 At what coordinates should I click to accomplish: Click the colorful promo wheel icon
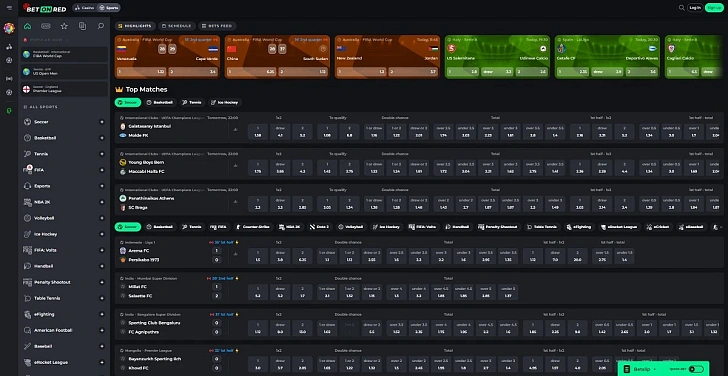(9, 28)
